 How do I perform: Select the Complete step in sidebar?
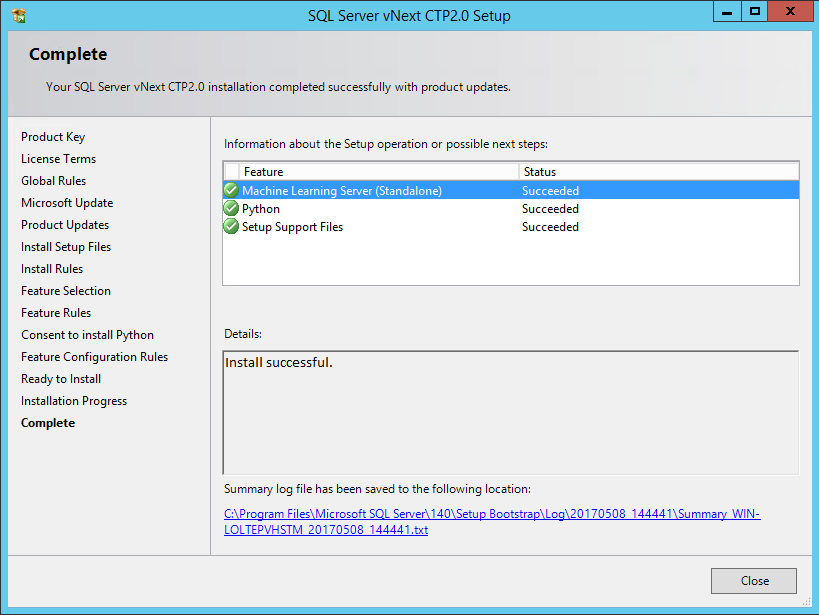[x=48, y=423]
